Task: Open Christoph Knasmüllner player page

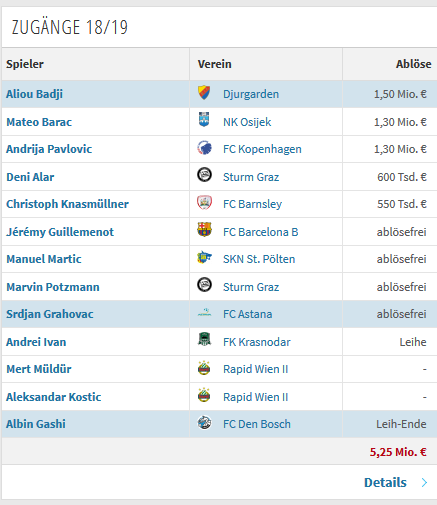Action: click(x=67, y=204)
